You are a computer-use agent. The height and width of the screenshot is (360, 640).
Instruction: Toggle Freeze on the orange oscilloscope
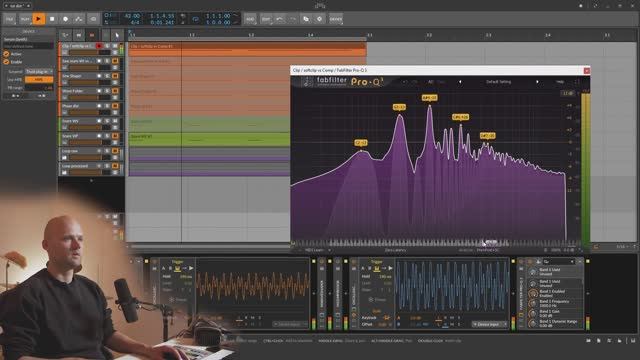tap(178, 300)
